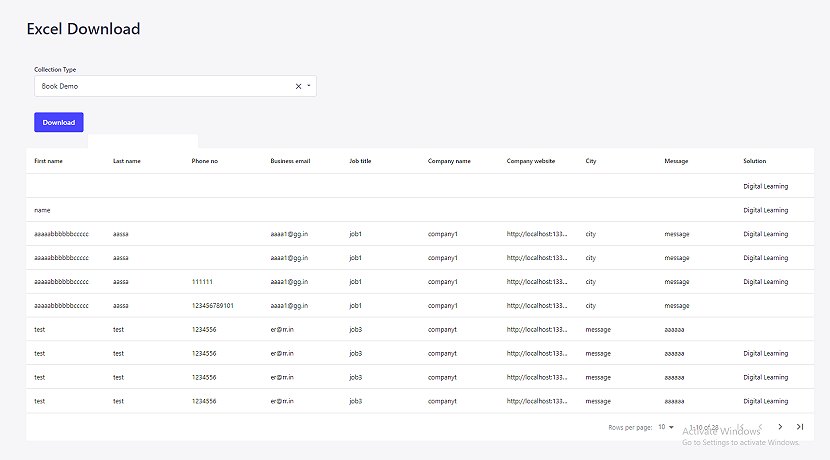Select the row with phone 123456789101
The width and height of the screenshot is (830, 460).
click(420, 305)
